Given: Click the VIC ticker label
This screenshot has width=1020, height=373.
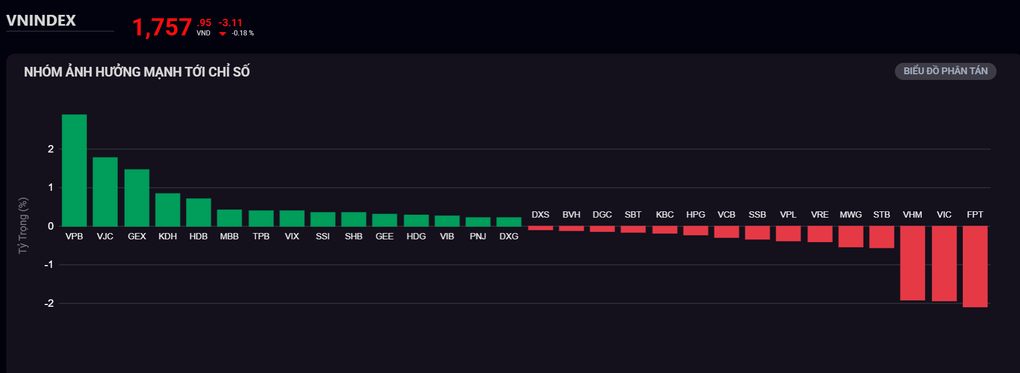Looking at the screenshot, I should click(x=944, y=214).
